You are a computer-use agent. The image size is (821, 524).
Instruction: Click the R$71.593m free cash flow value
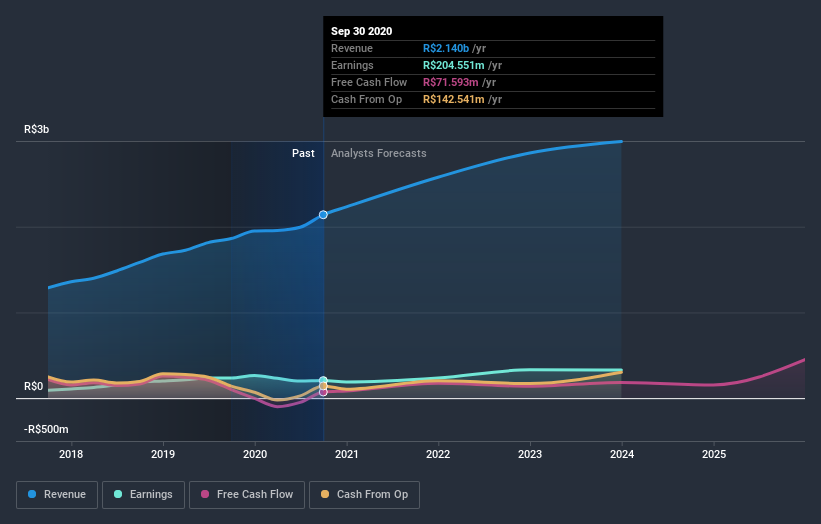(451, 82)
